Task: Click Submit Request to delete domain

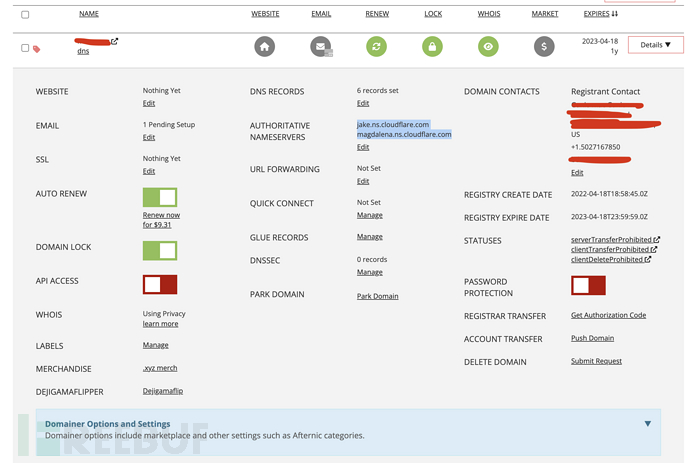Action: click(x=596, y=361)
